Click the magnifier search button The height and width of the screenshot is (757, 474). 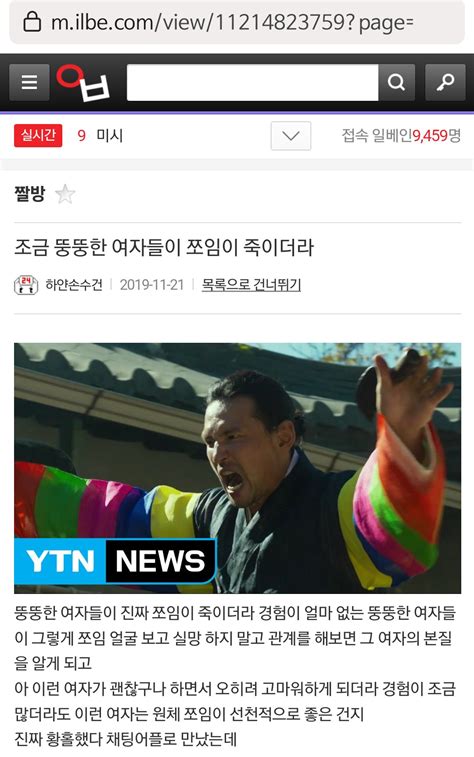[396, 83]
